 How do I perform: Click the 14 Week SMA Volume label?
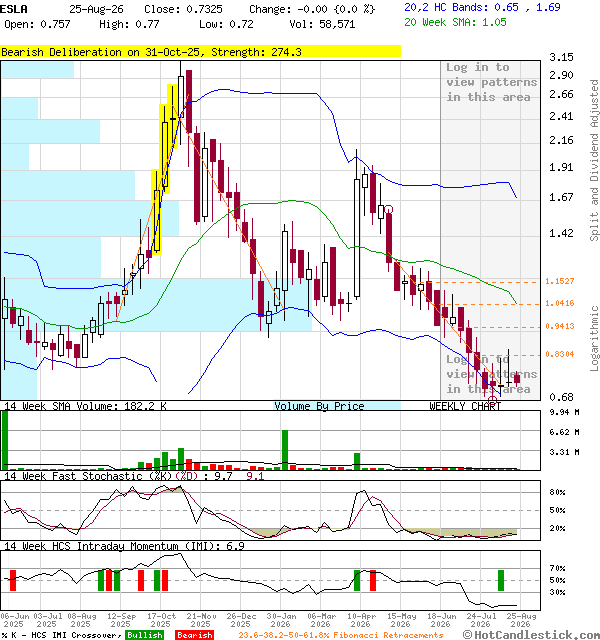(x=85, y=406)
